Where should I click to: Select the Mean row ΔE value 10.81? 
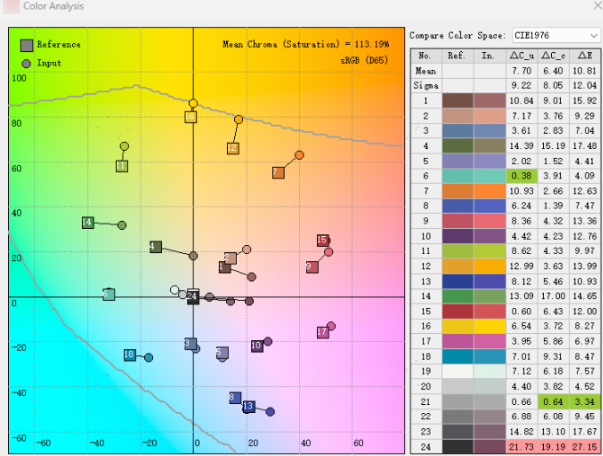(x=587, y=71)
